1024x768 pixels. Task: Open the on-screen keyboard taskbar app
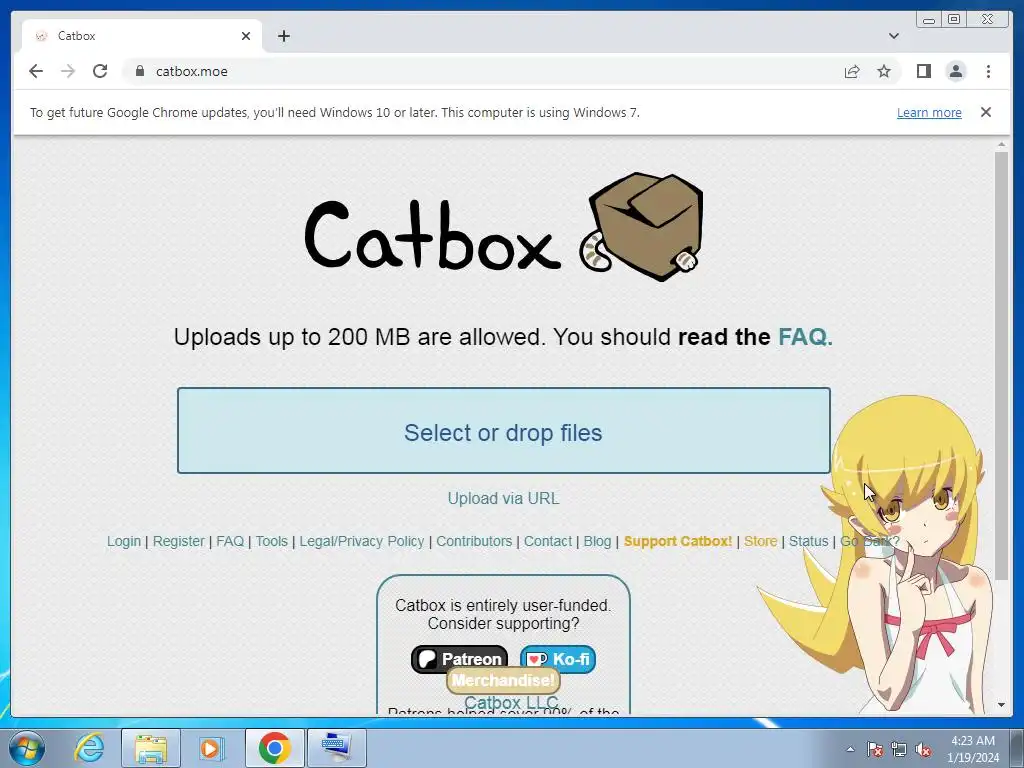pos(336,748)
